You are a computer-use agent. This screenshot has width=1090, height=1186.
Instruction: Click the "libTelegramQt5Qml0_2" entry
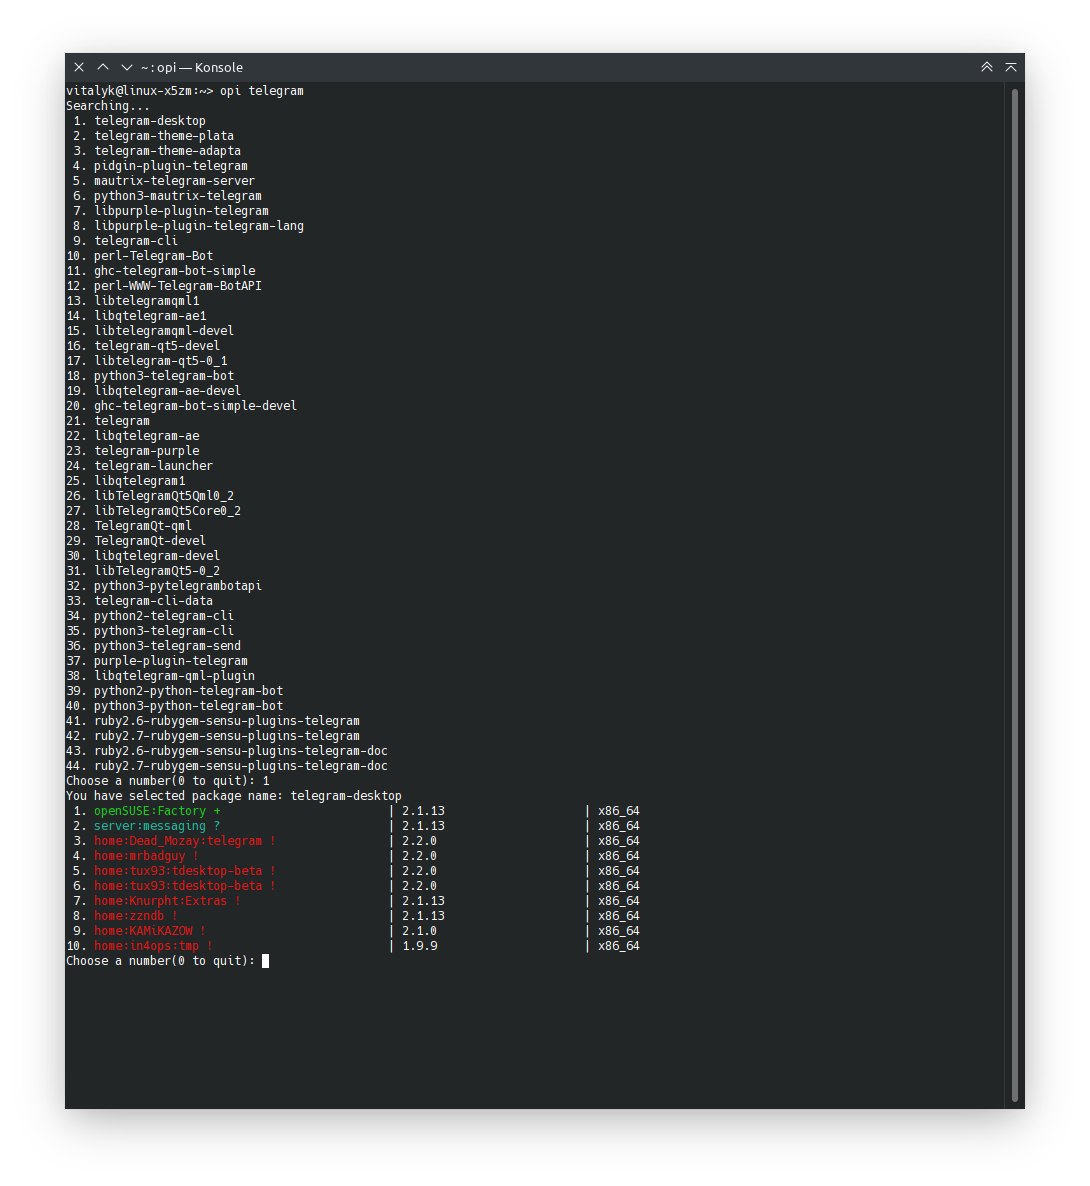click(164, 496)
